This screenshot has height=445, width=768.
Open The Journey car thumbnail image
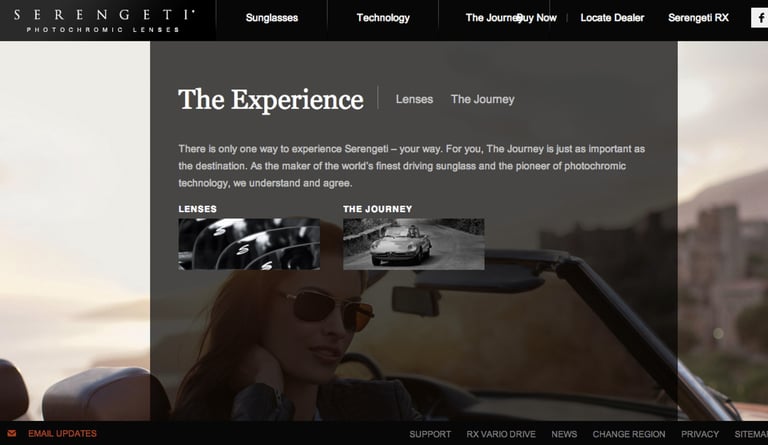pos(414,244)
